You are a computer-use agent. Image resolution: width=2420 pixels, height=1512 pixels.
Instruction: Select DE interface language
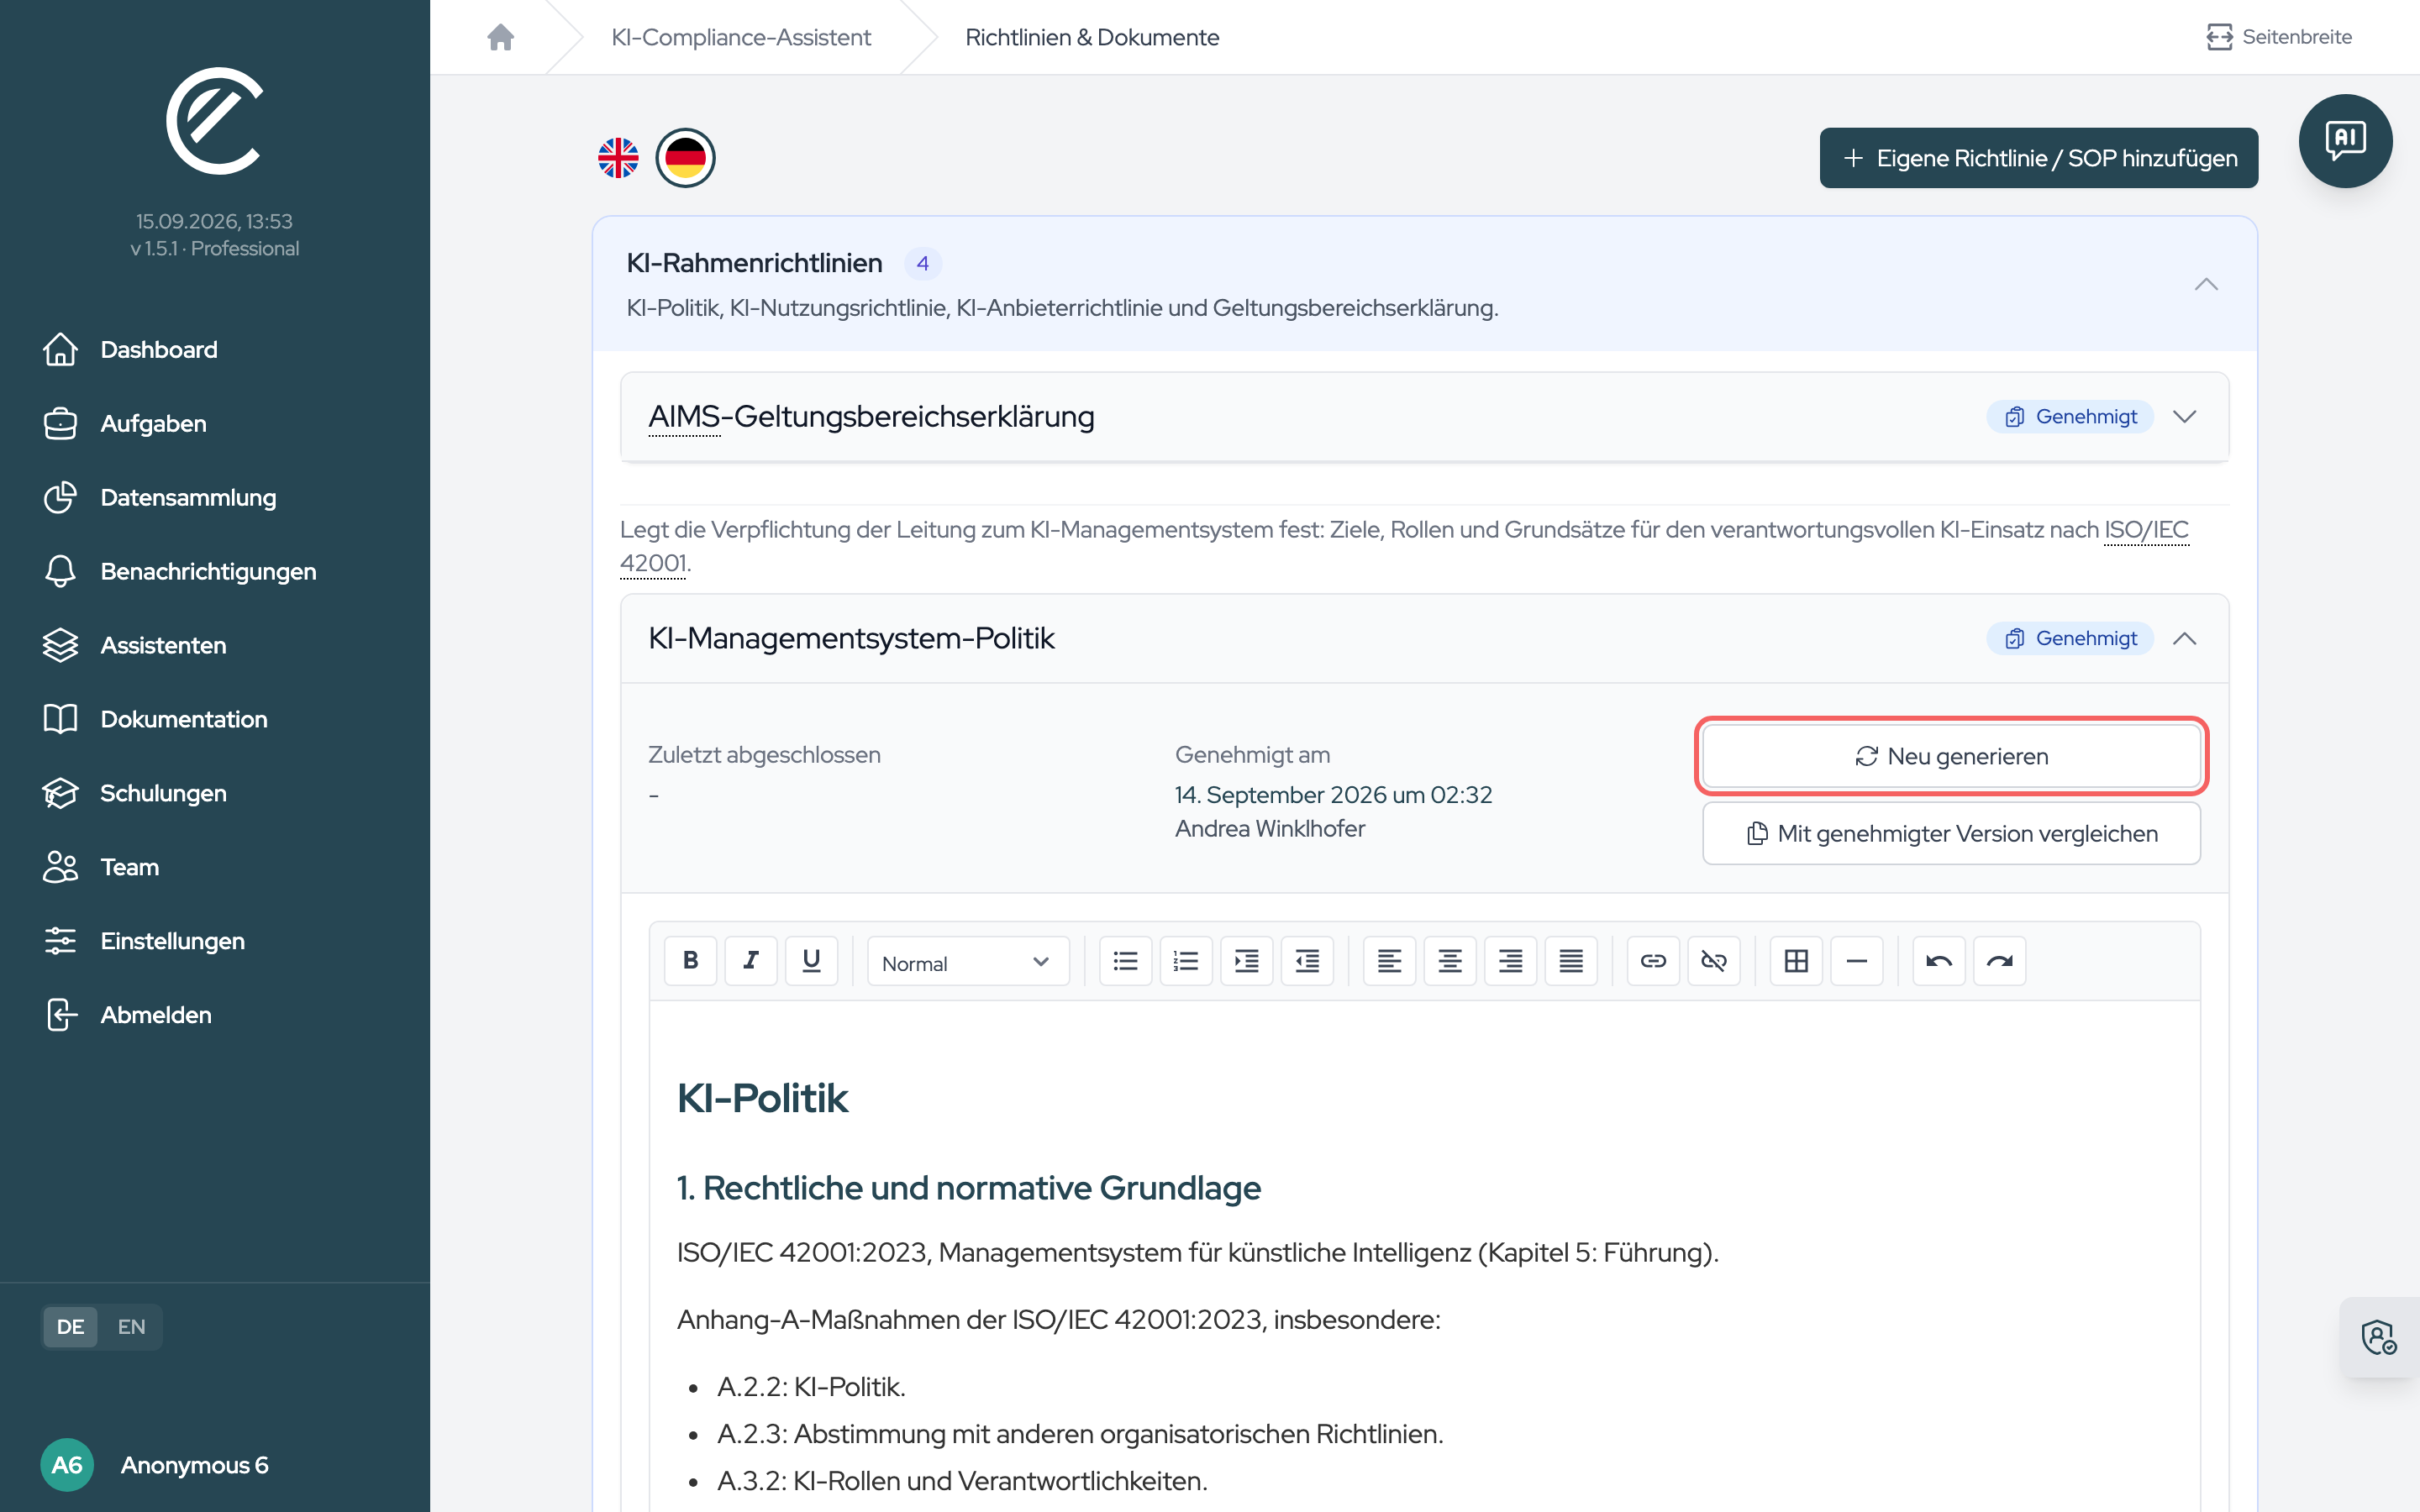click(x=70, y=1327)
